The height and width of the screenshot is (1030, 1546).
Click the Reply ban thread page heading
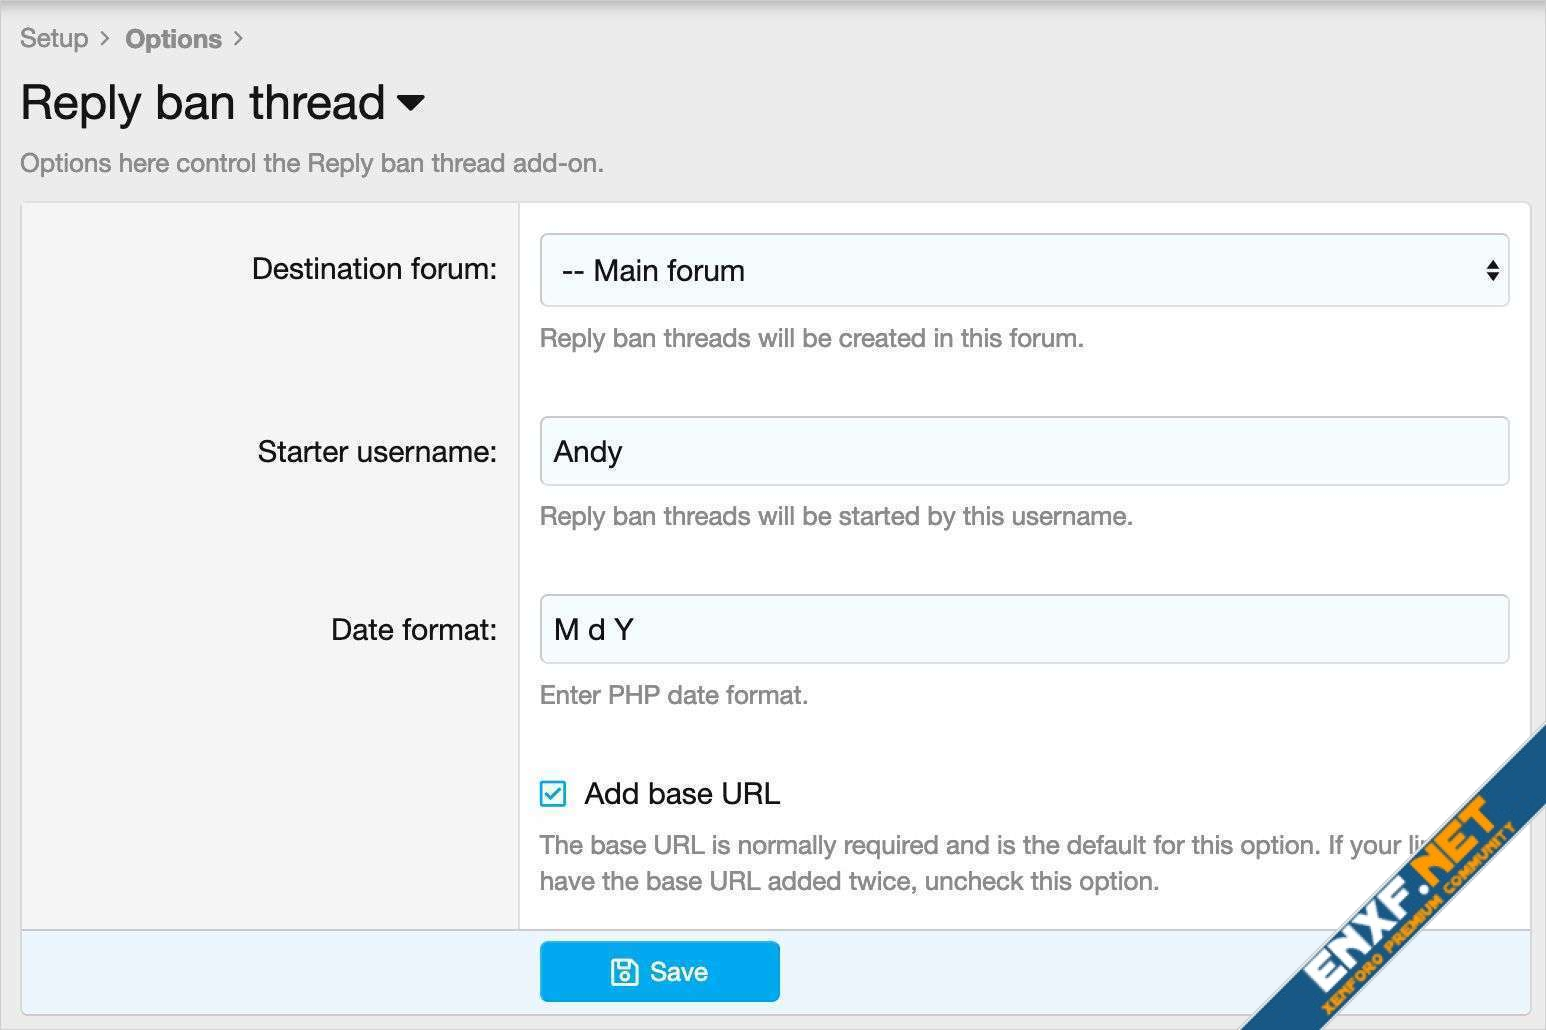coord(203,102)
